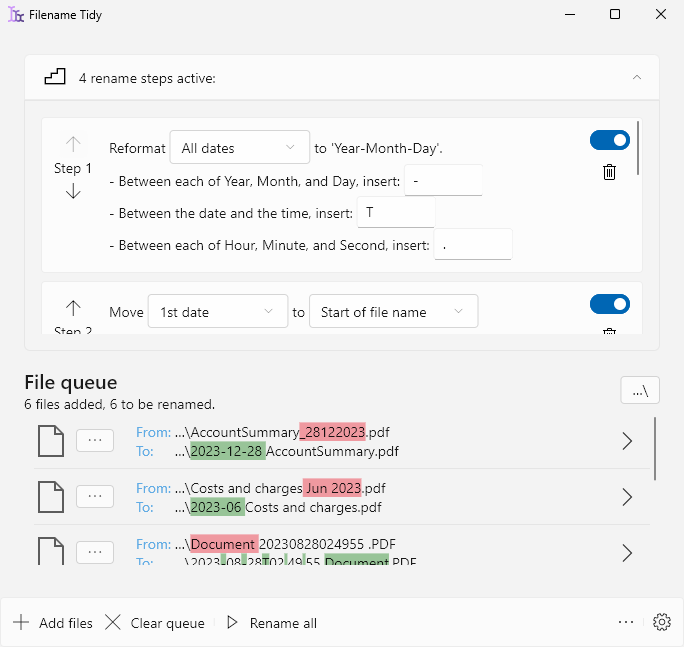Delete Step 1 using trash icon
The image size is (684, 647).
[x=609, y=172]
